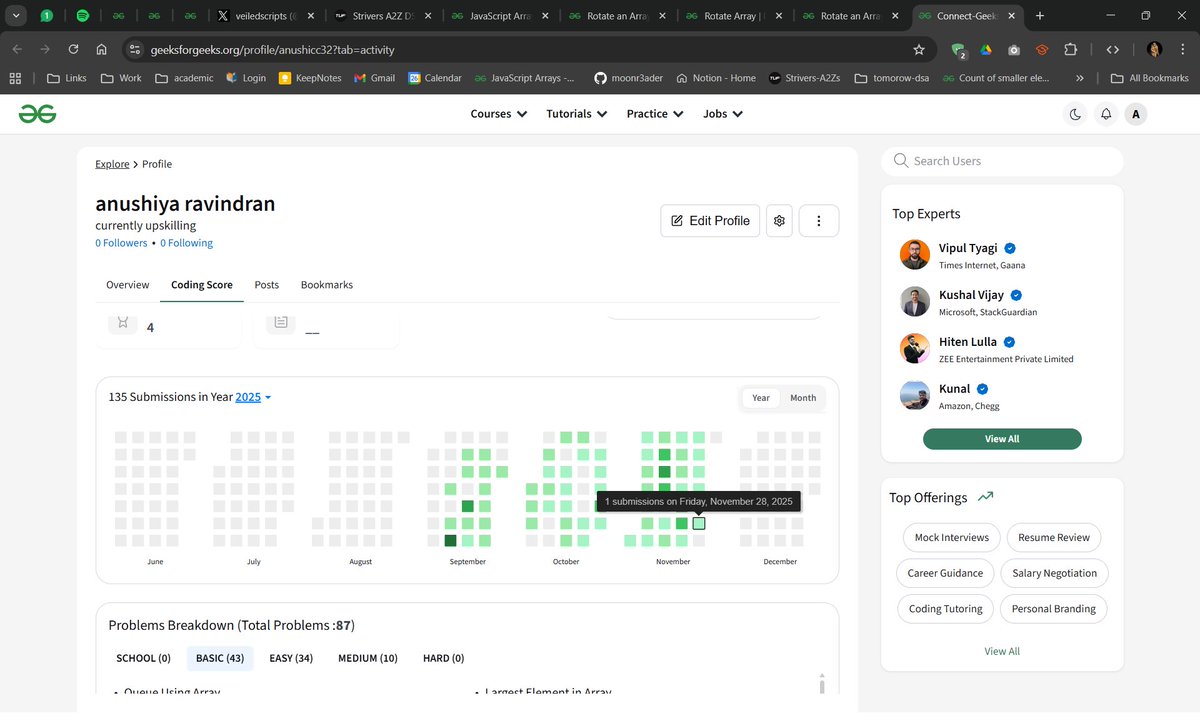The height and width of the screenshot is (713, 1200).
Task: Switch heatmap to Month view
Action: [803, 398]
